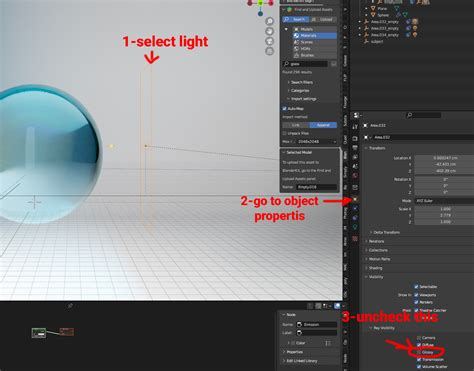Select the Materials asset type

pos(315,36)
